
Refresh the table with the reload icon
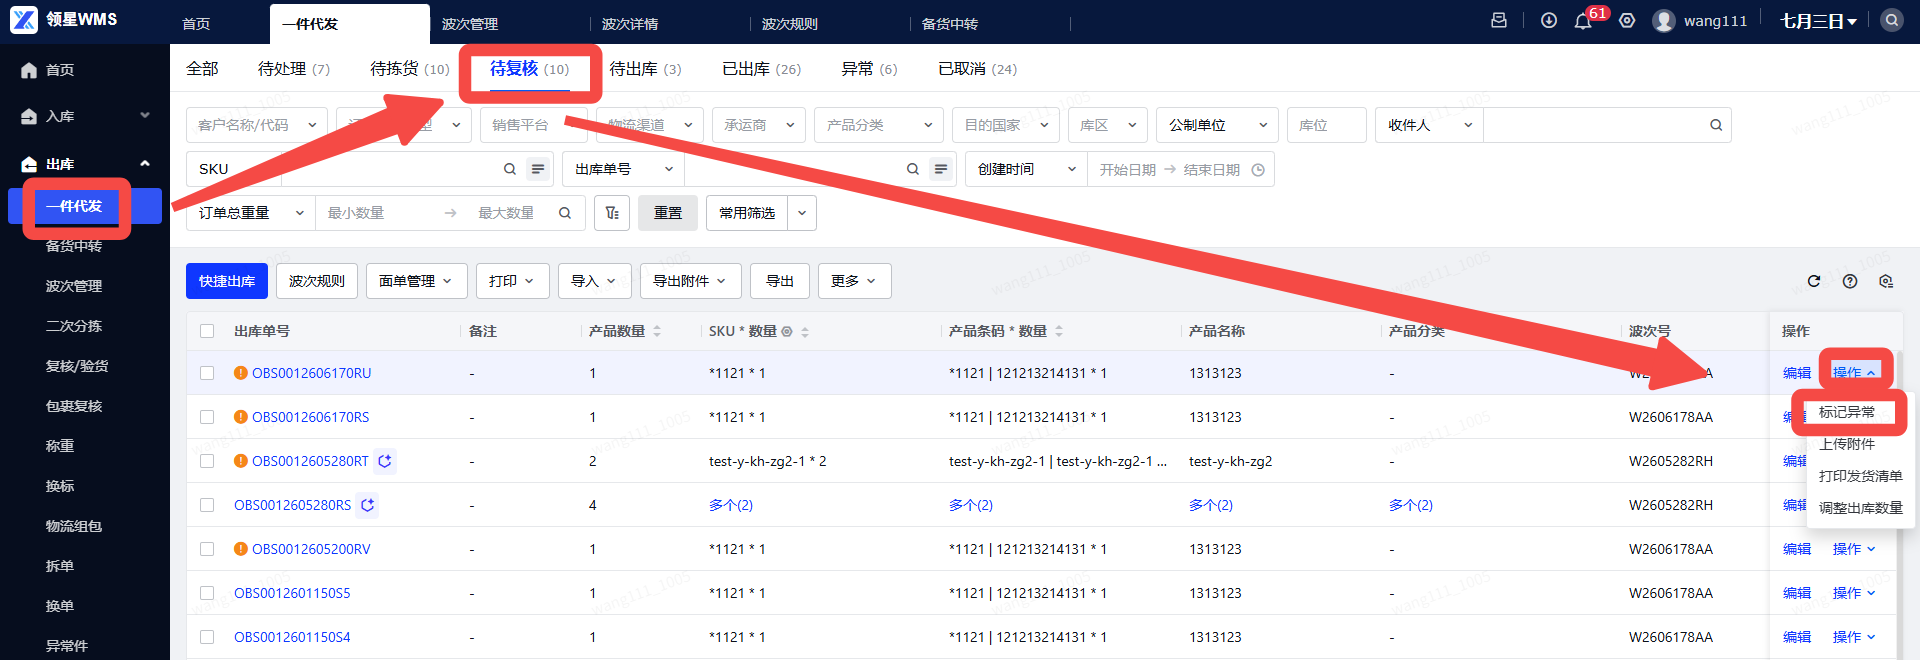pos(1814,281)
